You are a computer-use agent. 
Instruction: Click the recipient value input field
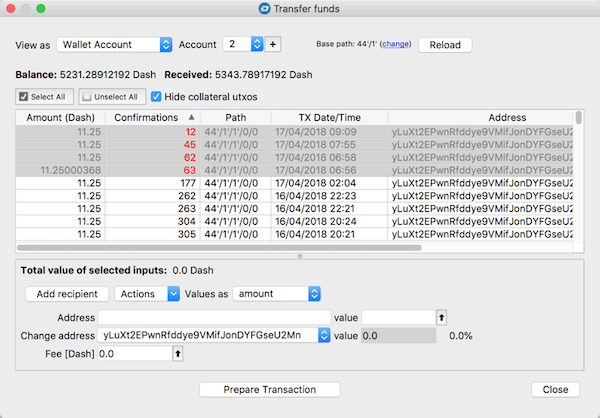[399, 318]
